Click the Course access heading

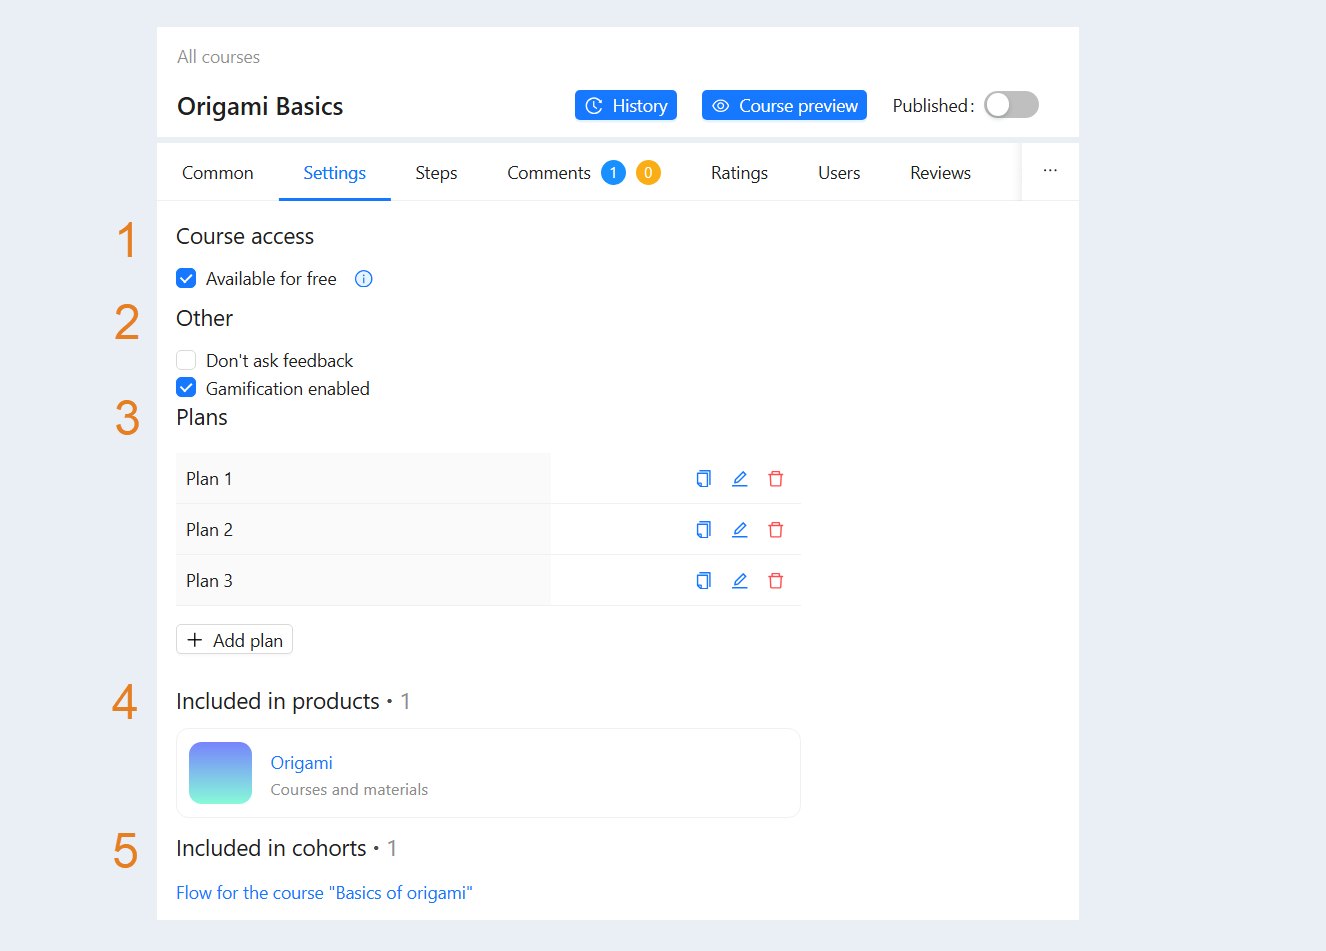(245, 236)
